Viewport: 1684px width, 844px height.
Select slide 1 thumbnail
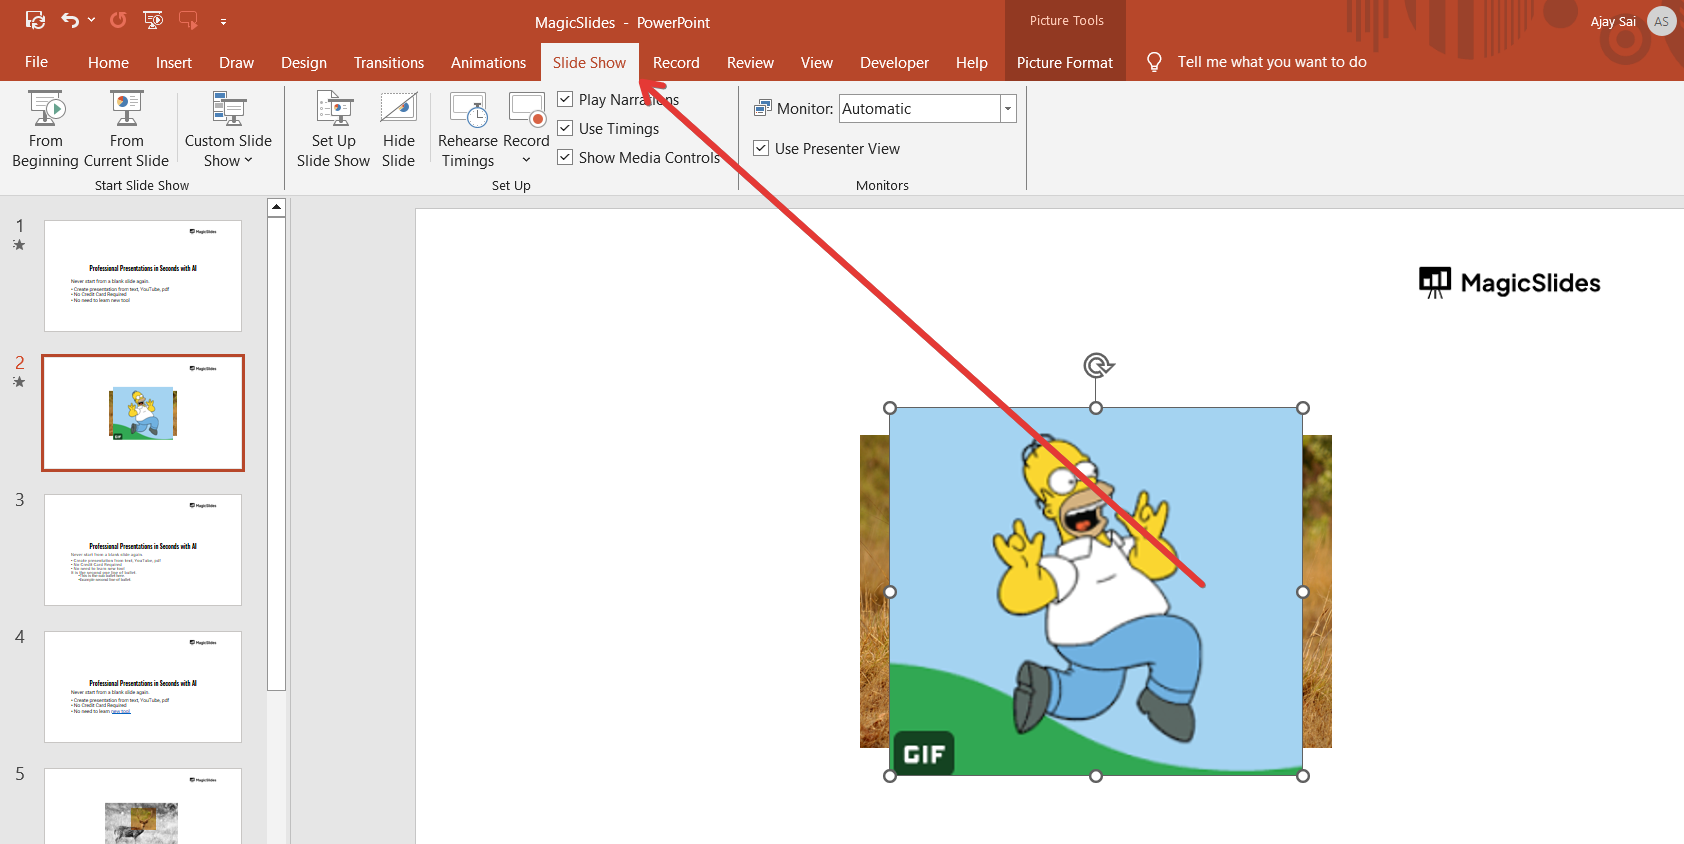click(x=143, y=276)
